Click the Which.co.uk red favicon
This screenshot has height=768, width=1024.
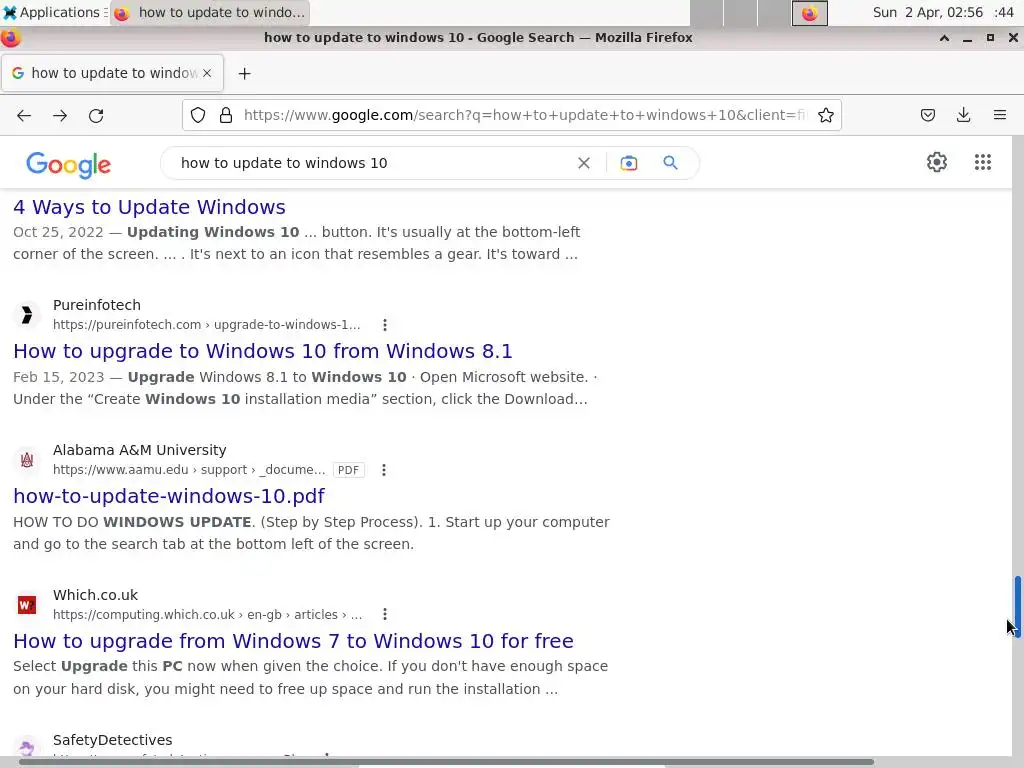27,605
